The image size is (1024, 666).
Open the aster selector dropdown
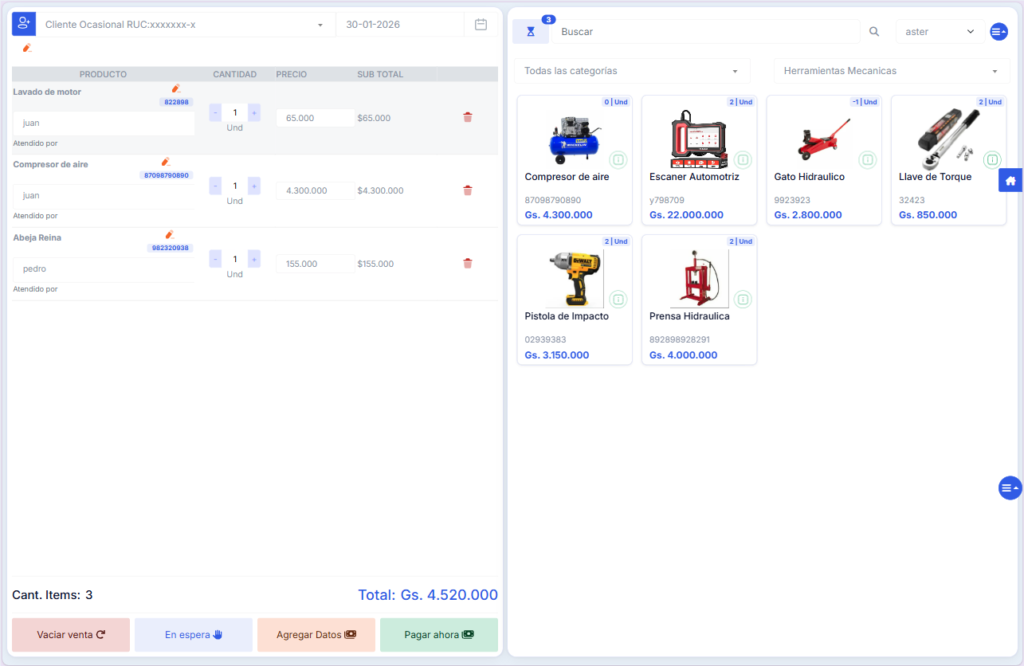(939, 32)
